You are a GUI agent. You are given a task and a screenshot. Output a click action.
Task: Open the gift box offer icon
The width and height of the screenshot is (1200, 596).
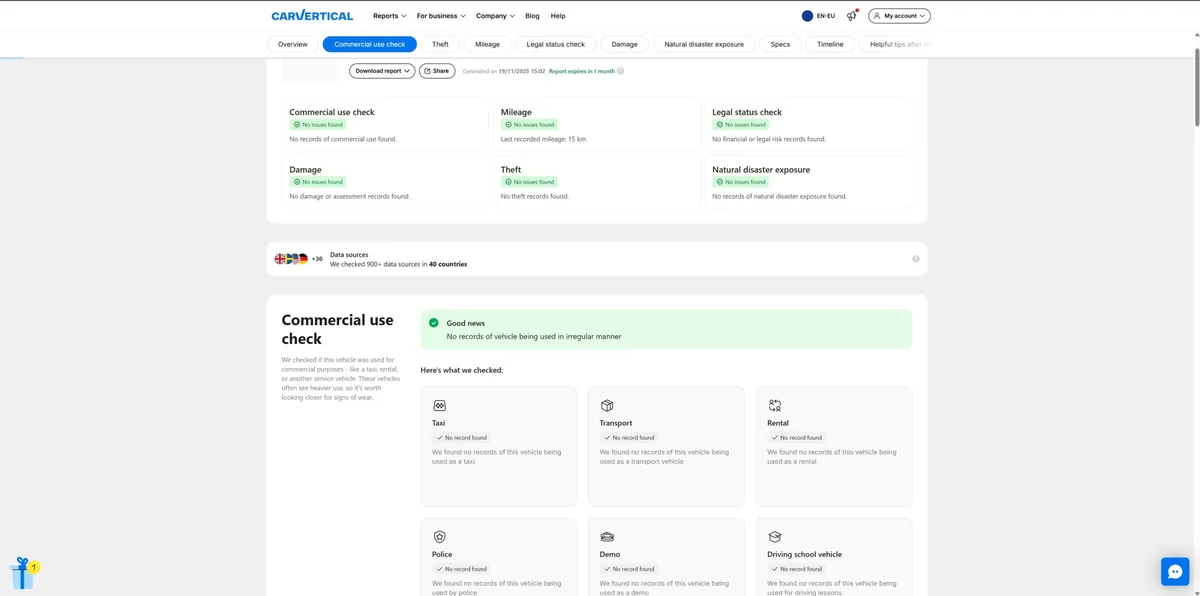click(x=23, y=573)
